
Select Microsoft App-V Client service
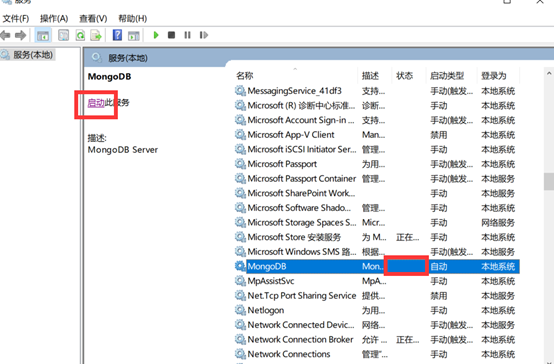pos(377,135)
